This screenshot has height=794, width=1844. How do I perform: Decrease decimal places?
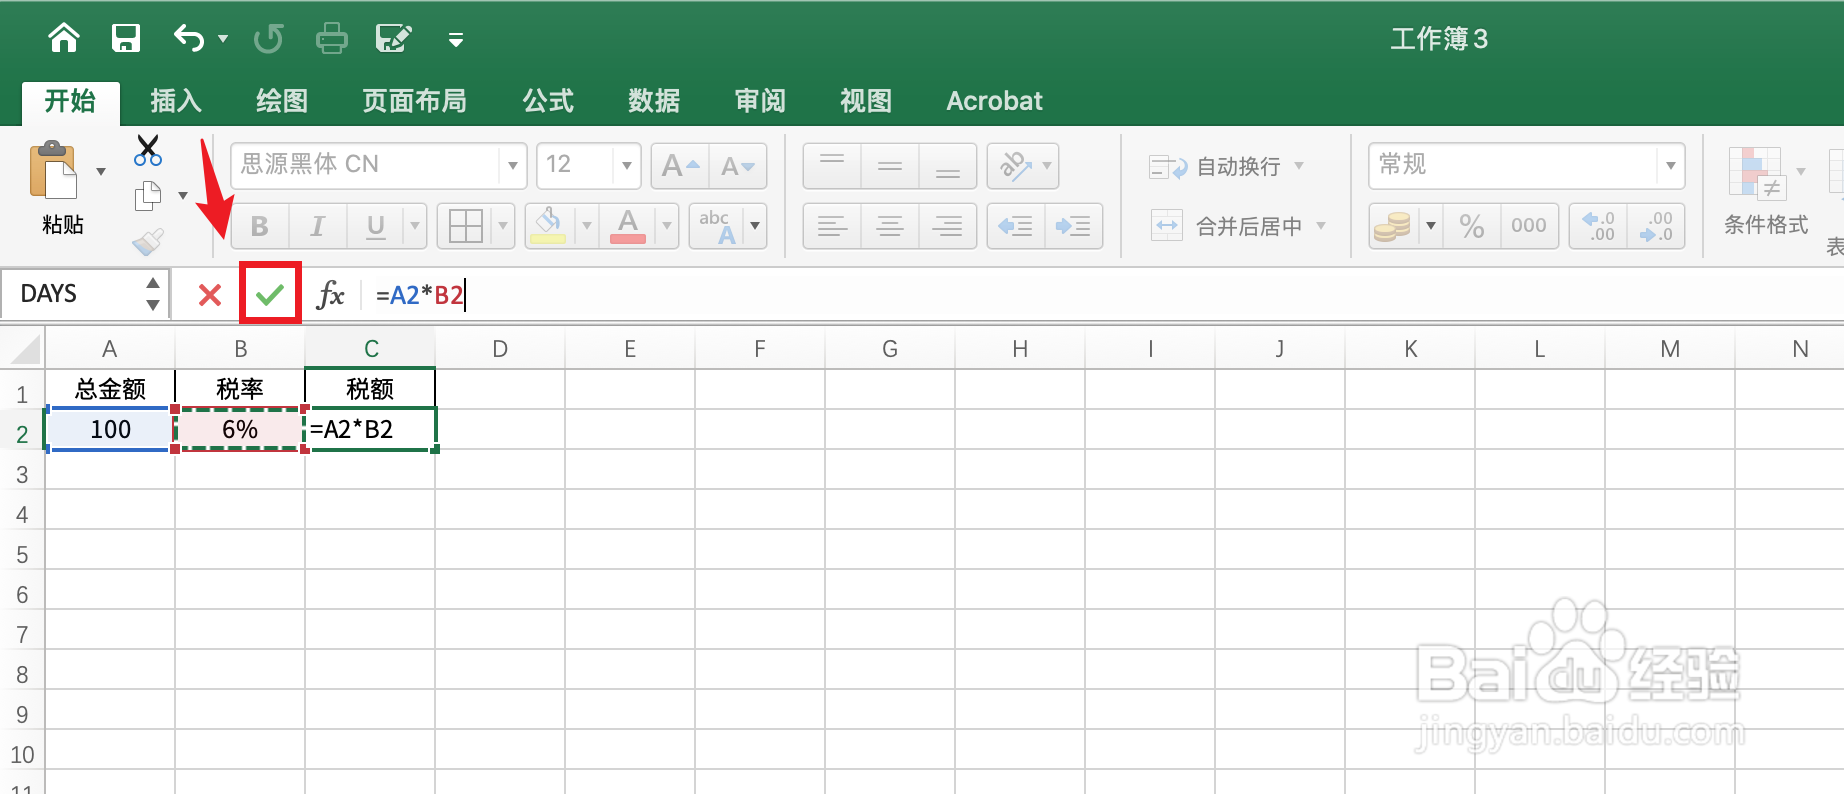1656,226
